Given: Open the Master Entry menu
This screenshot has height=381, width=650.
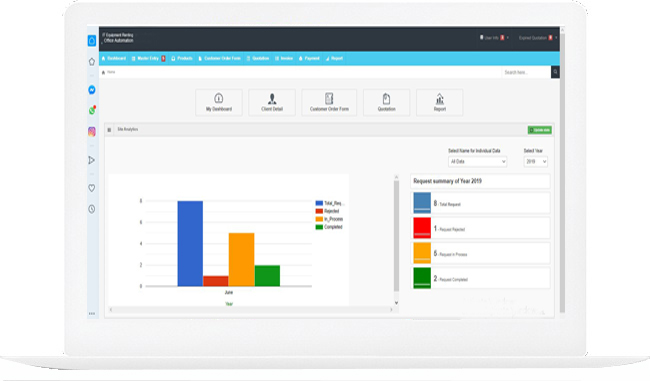Looking at the screenshot, I should click(x=148, y=58).
